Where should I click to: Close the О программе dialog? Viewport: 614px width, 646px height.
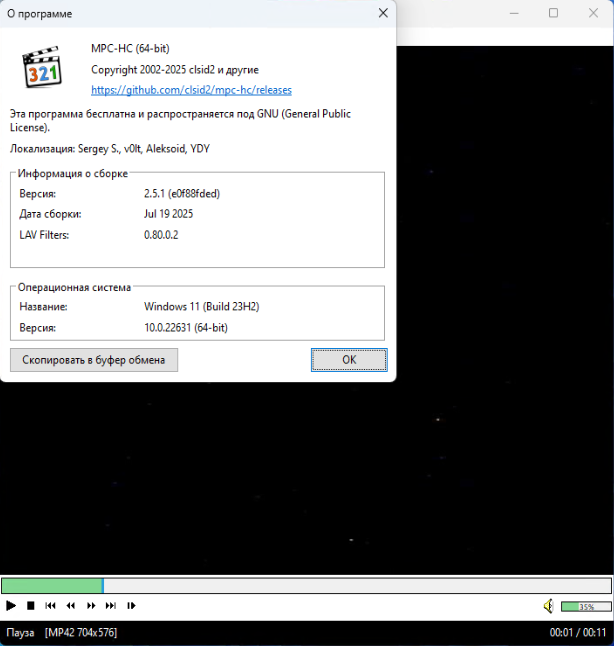pos(383,13)
